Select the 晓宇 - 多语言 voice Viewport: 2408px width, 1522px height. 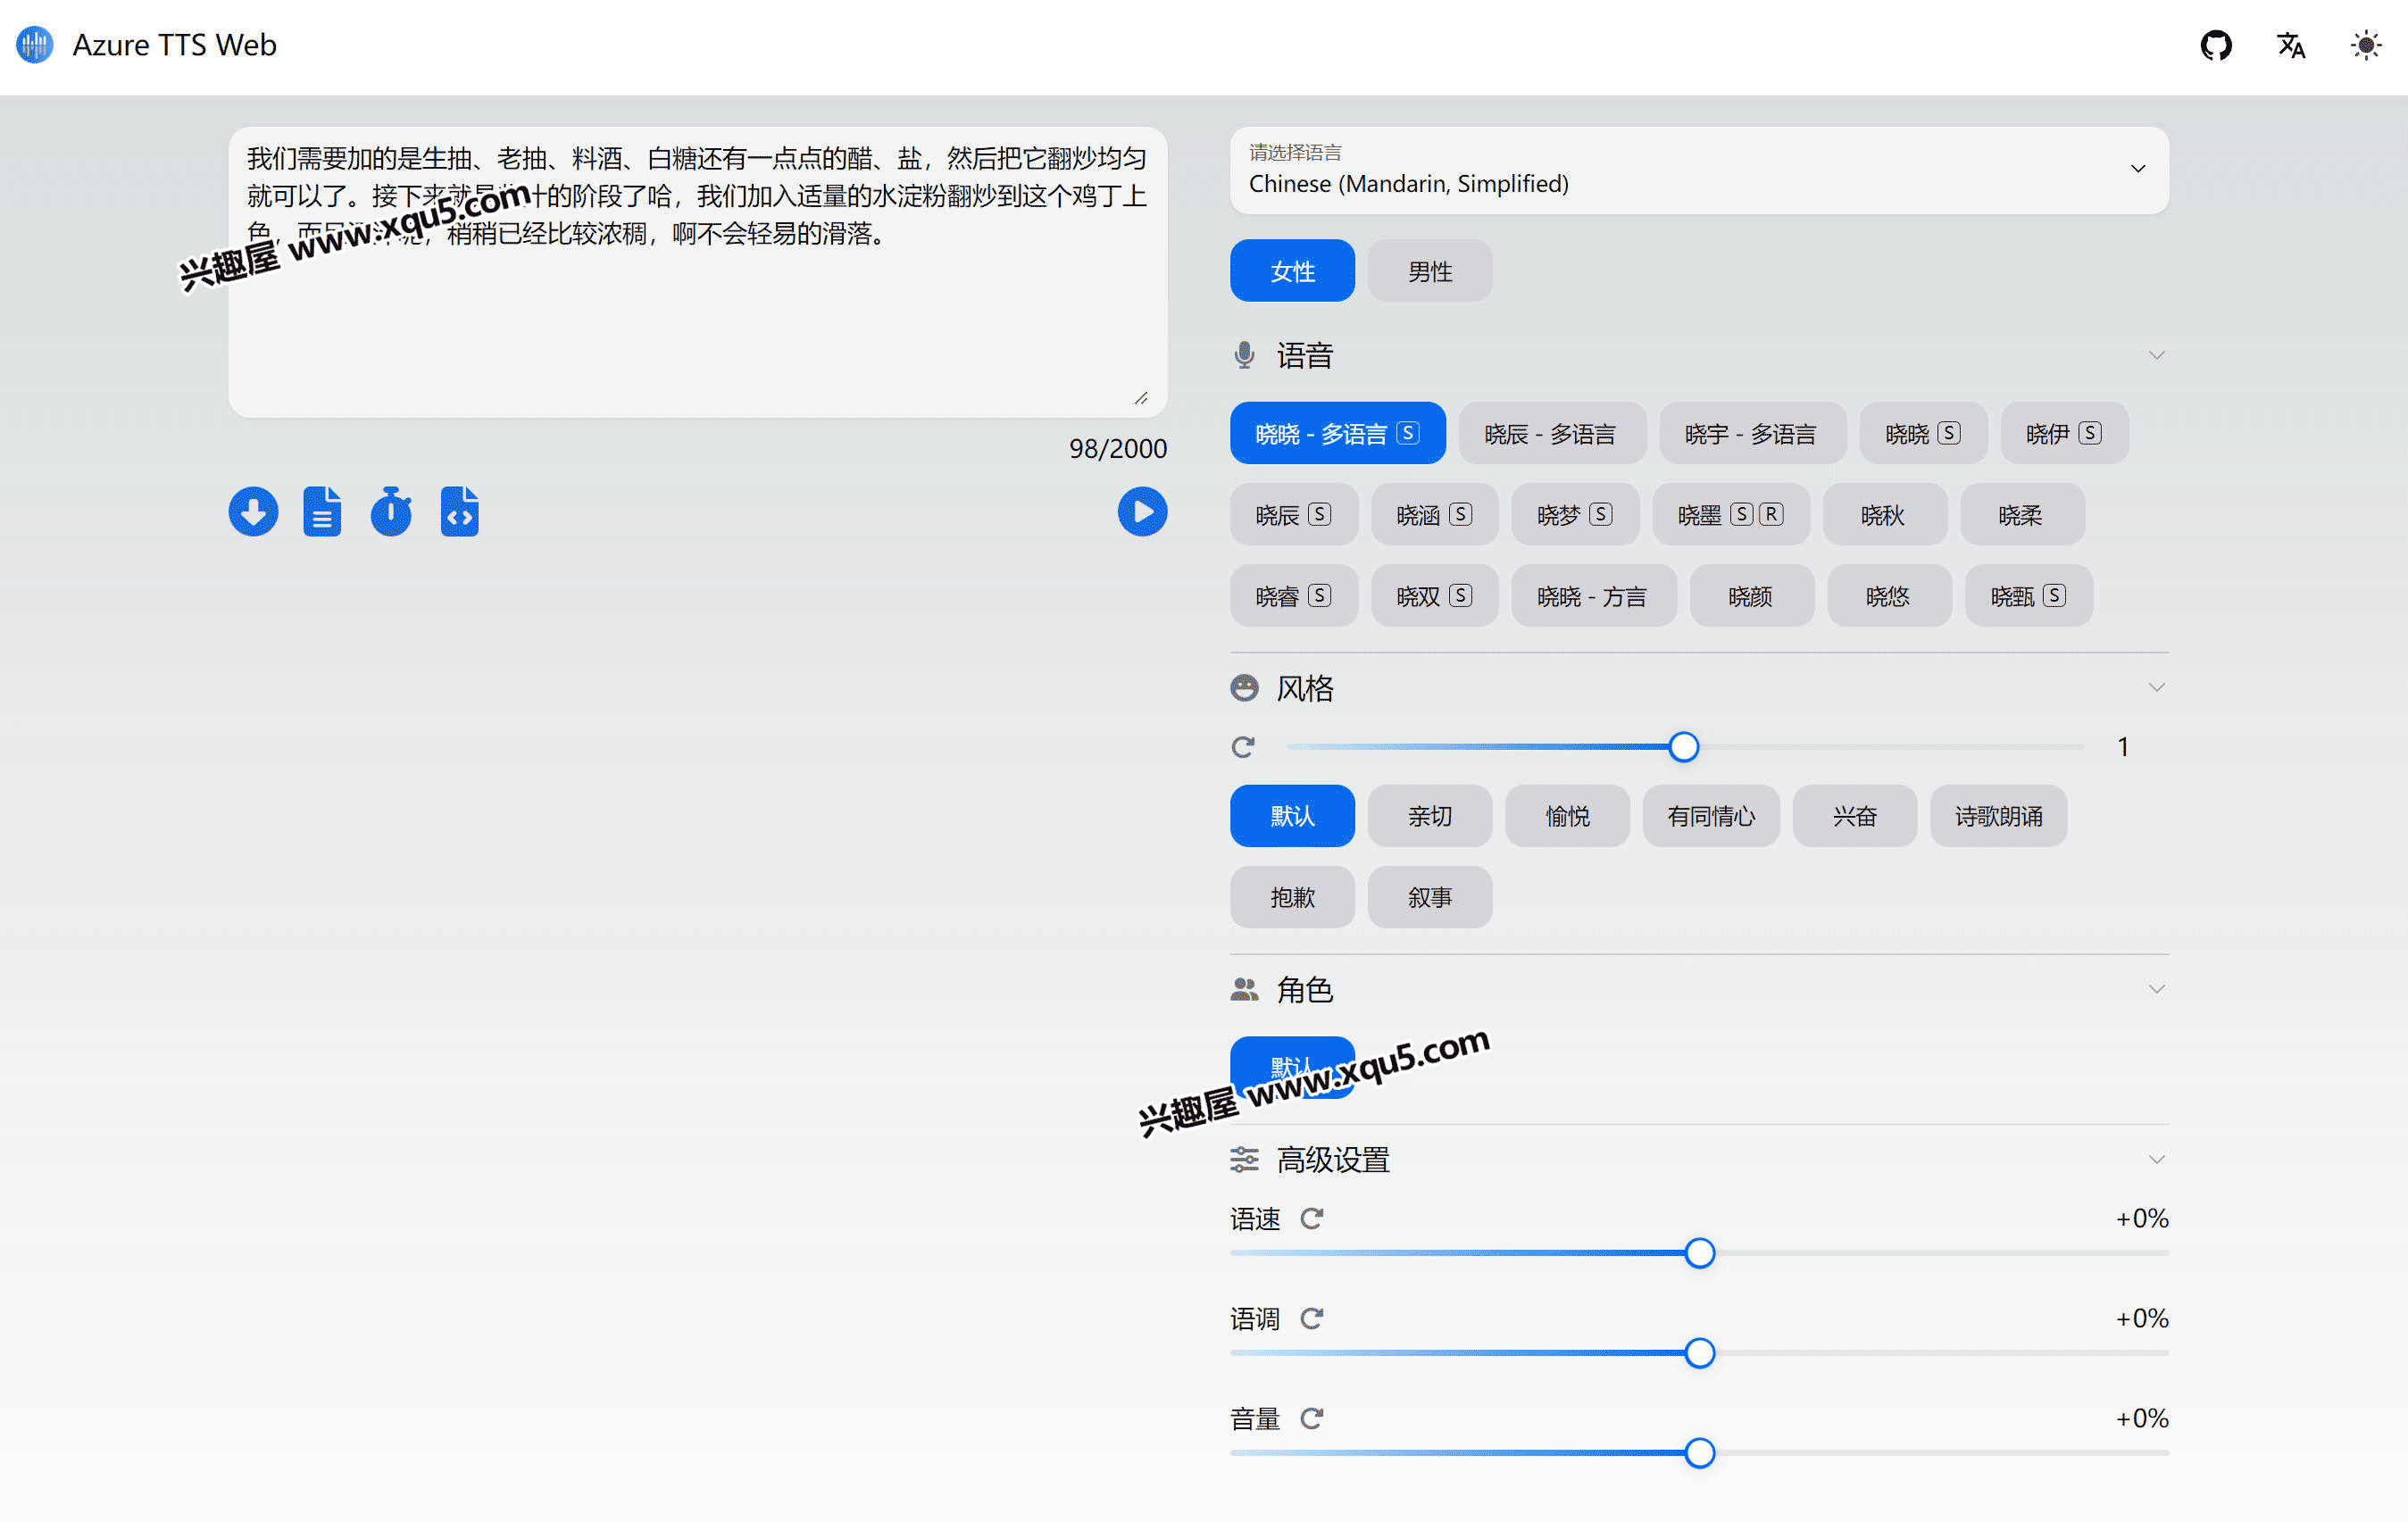tap(1752, 433)
